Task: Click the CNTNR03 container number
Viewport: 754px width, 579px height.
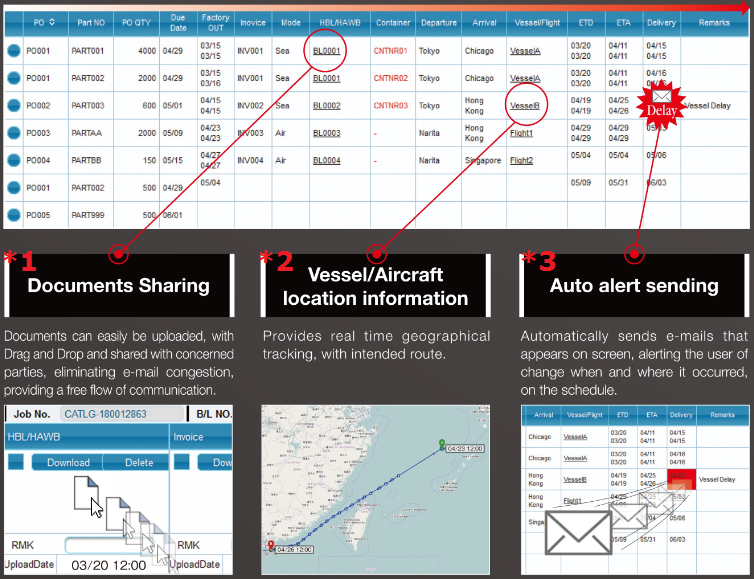Action: pyautogui.click(x=389, y=106)
